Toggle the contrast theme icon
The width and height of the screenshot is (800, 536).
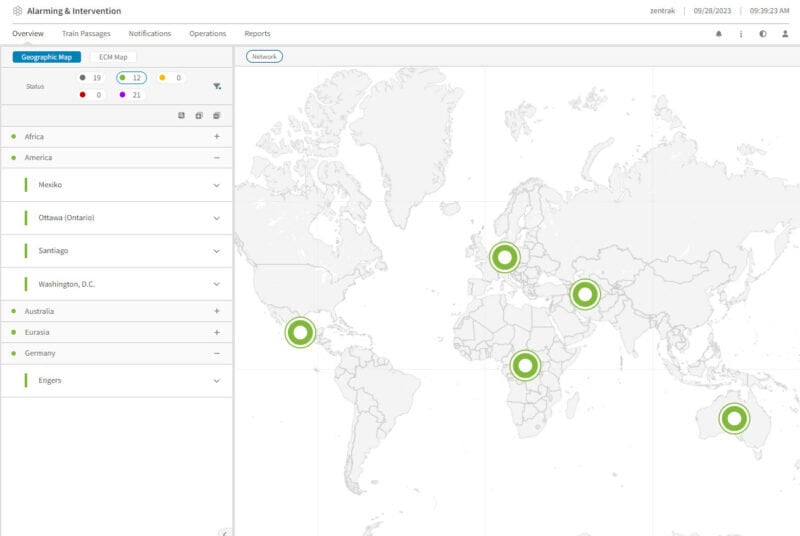click(763, 34)
